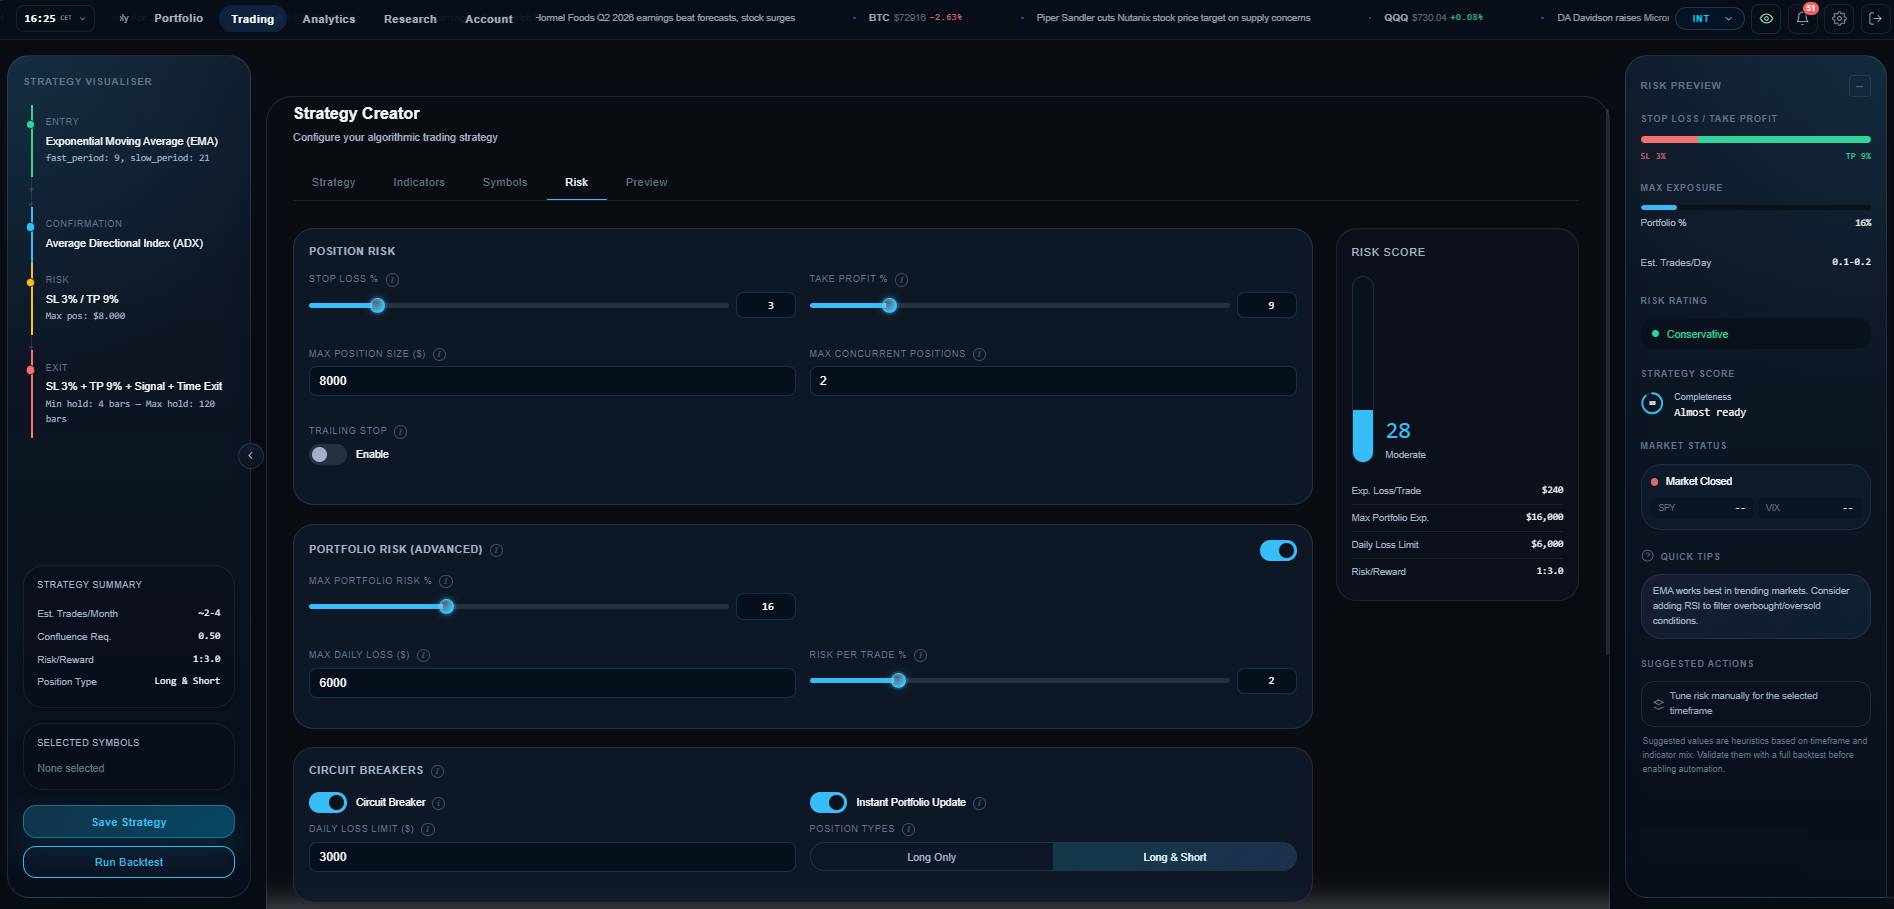Switch to the Strategy tab
Image resolution: width=1894 pixels, height=909 pixels.
333,182
